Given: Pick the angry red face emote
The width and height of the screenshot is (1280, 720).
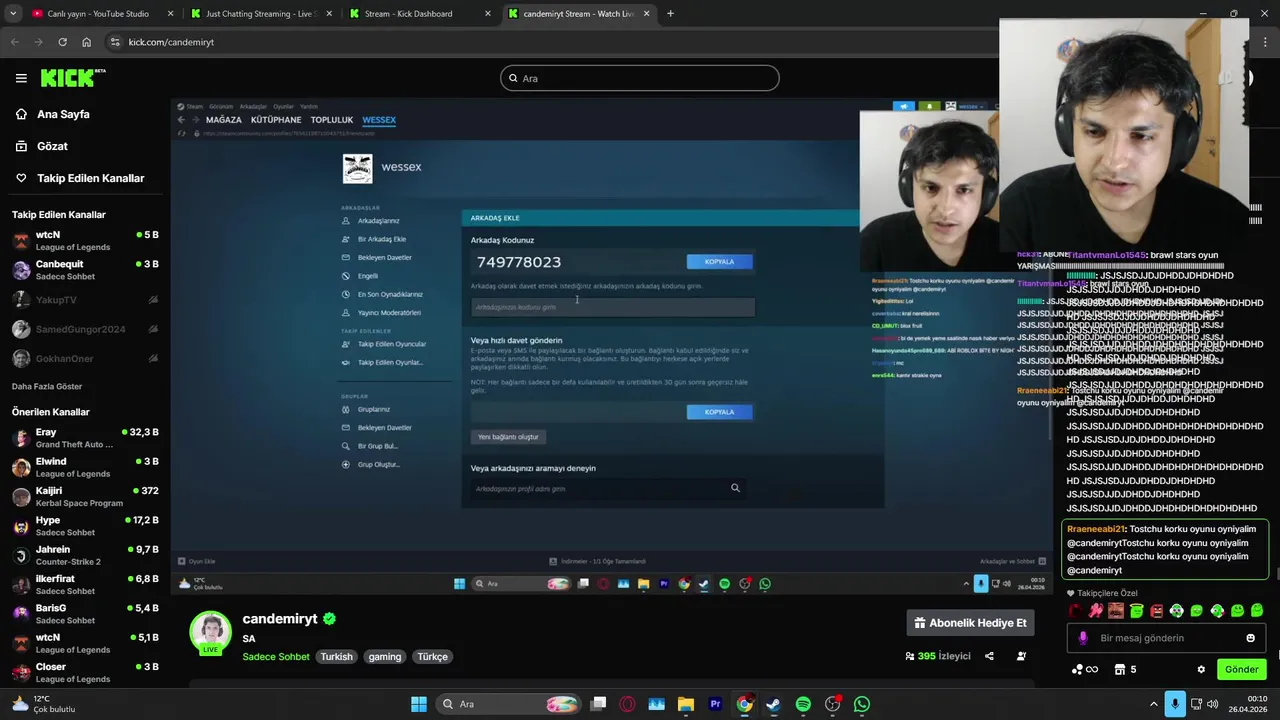Looking at the screenshot, I should tap(1156, 611).
